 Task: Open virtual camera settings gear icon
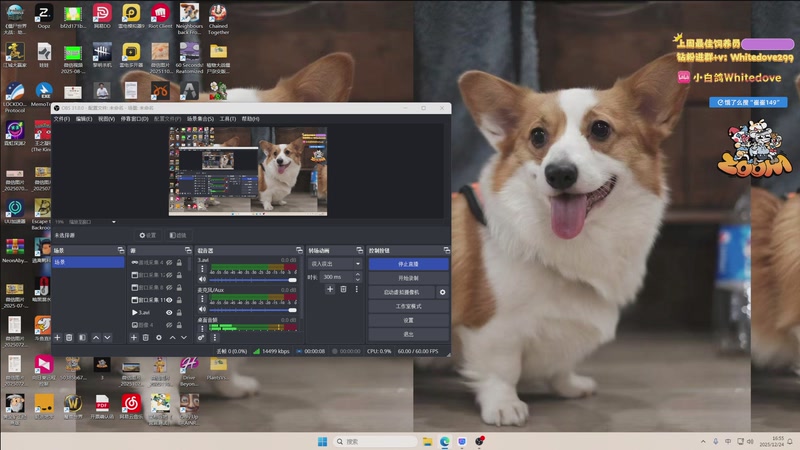[x=442, y=292]
